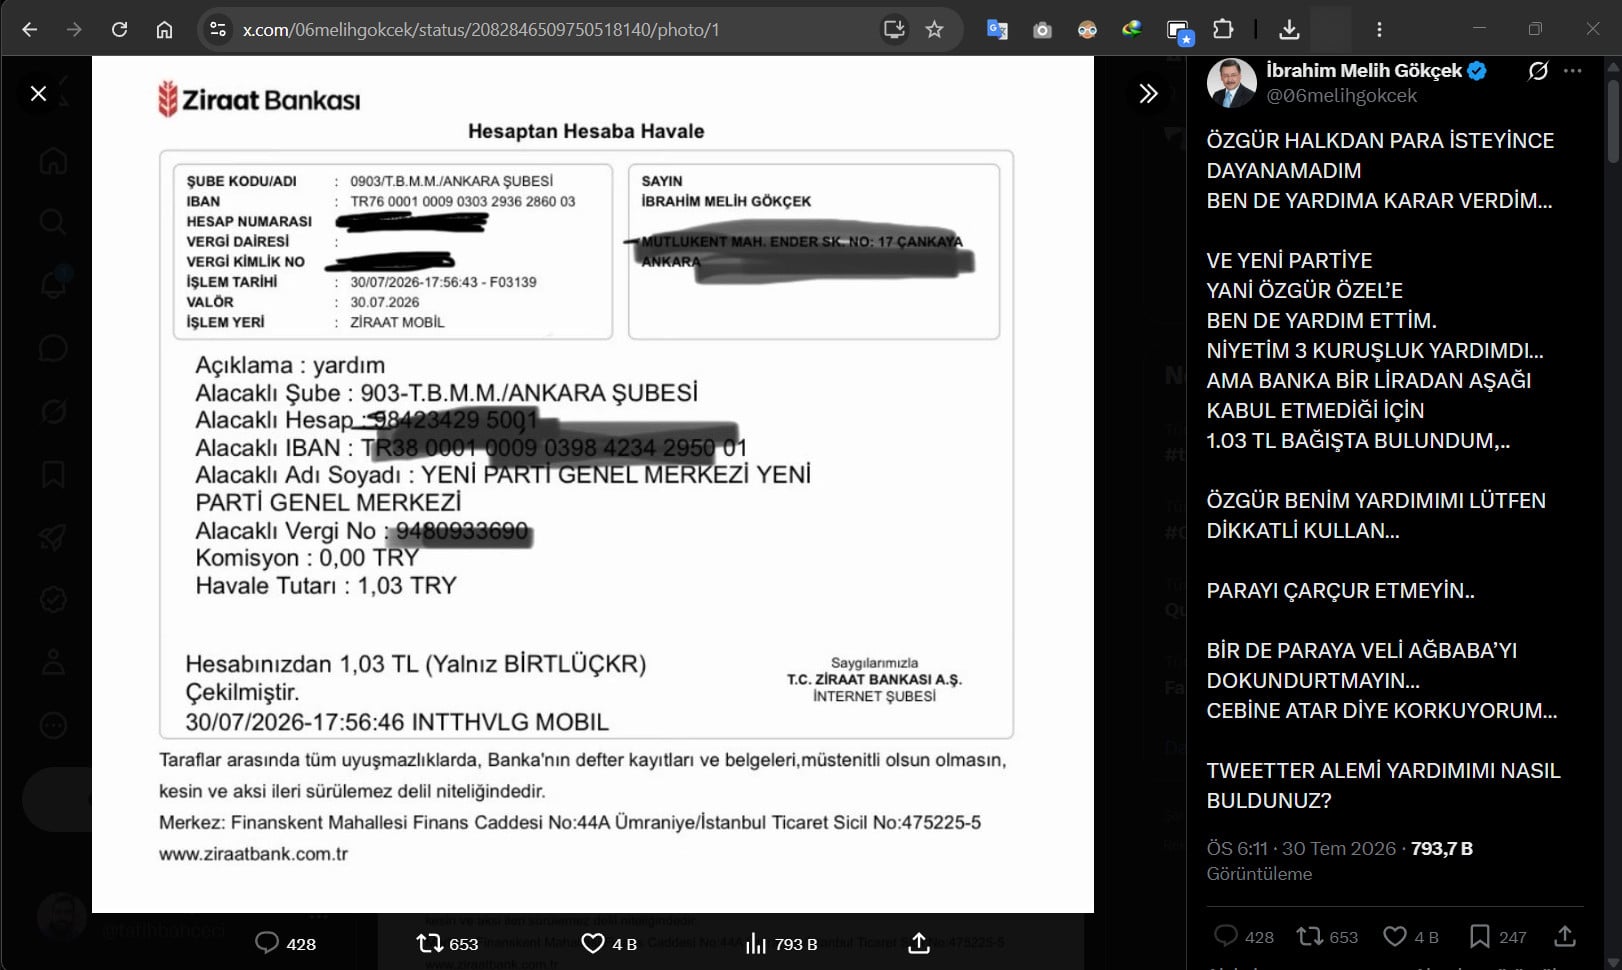Open the Google Translate extension
The image size is (1622, 970).
pos(997,30)
